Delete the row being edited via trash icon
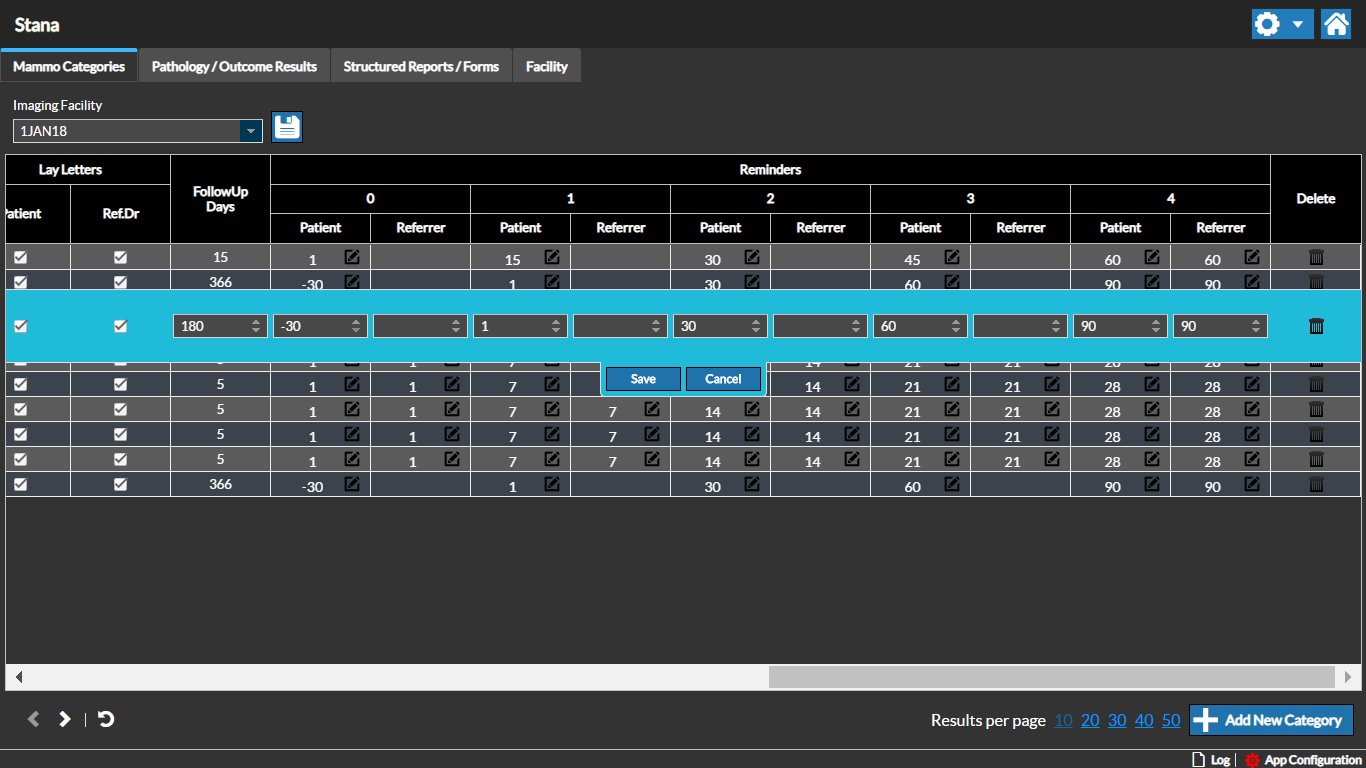 coord(1316,326)
